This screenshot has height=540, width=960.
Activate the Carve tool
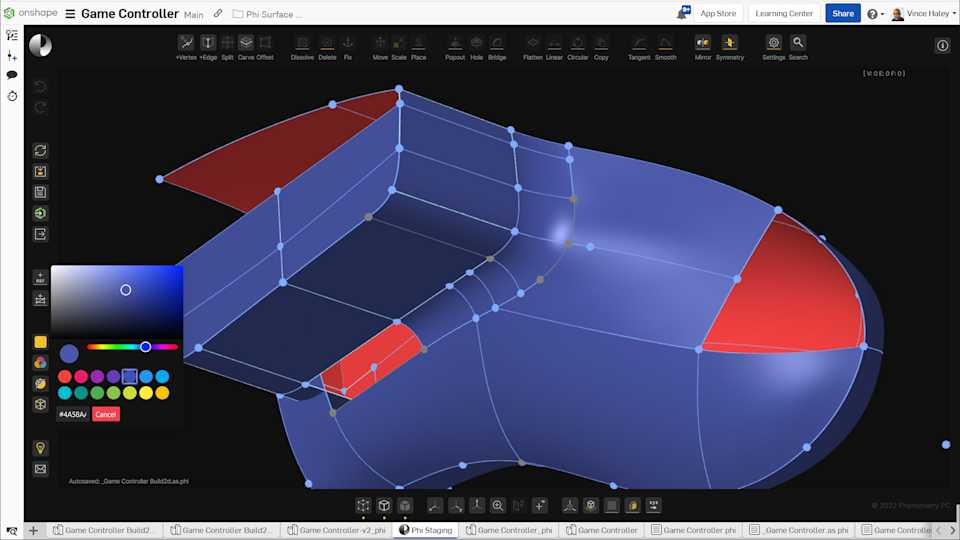pyautogui.click(x=246, y=47)
